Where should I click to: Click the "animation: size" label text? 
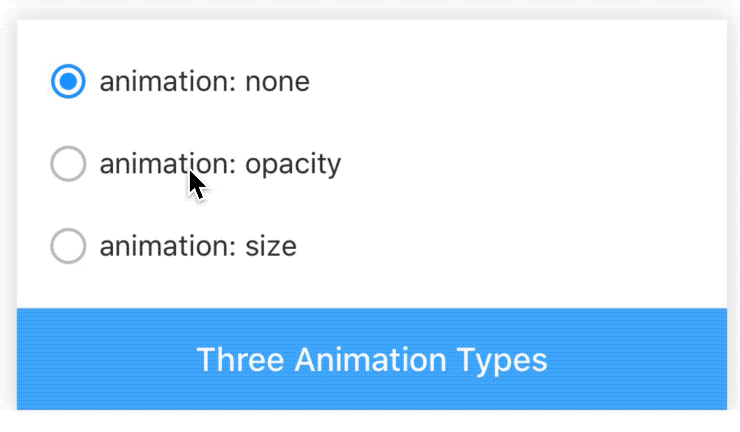(198, 246)
